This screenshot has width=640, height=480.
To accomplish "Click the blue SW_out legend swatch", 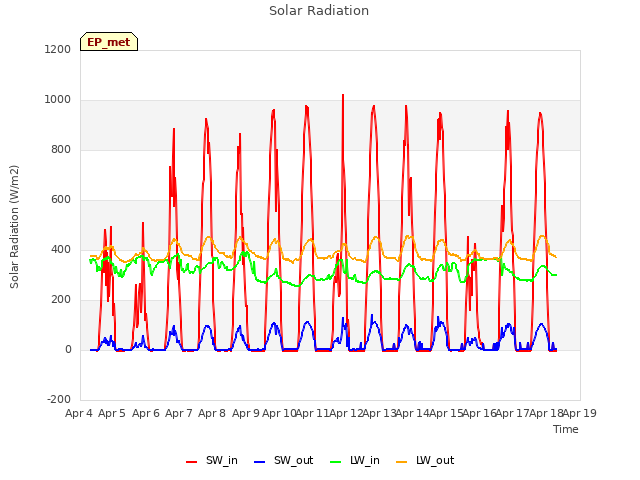I will [x=260, y=462].
